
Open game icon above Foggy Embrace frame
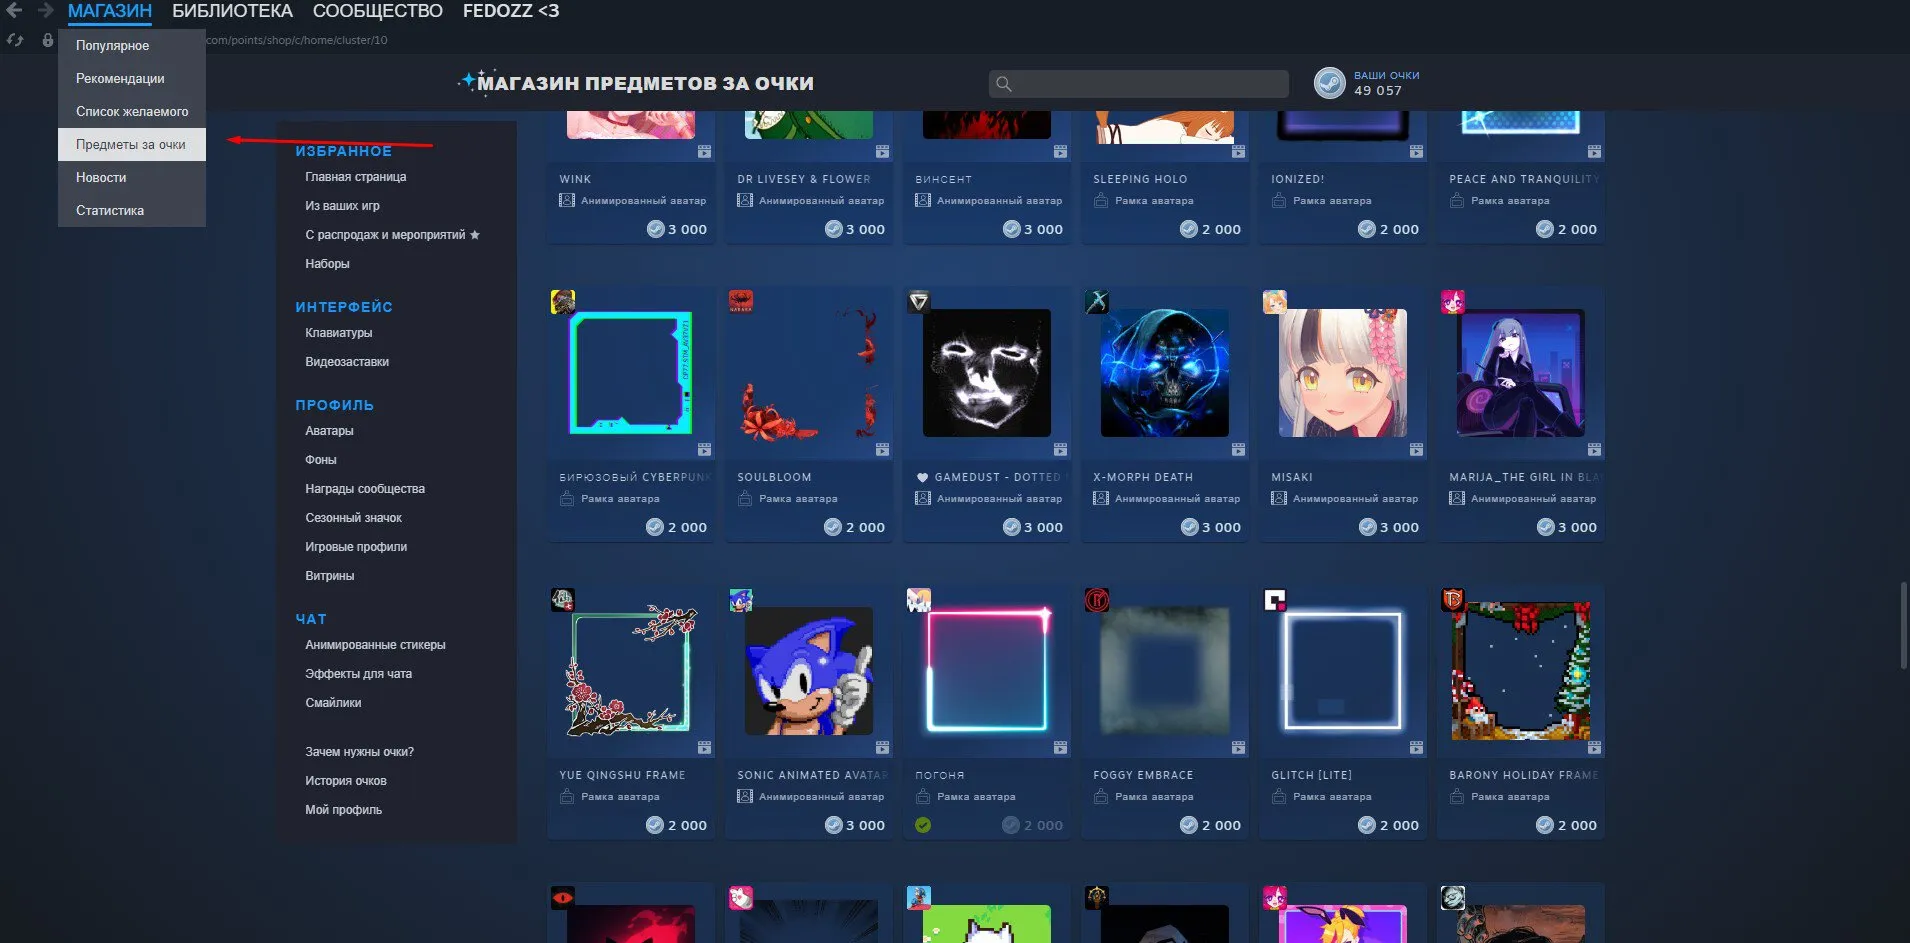click(1097, 600)
